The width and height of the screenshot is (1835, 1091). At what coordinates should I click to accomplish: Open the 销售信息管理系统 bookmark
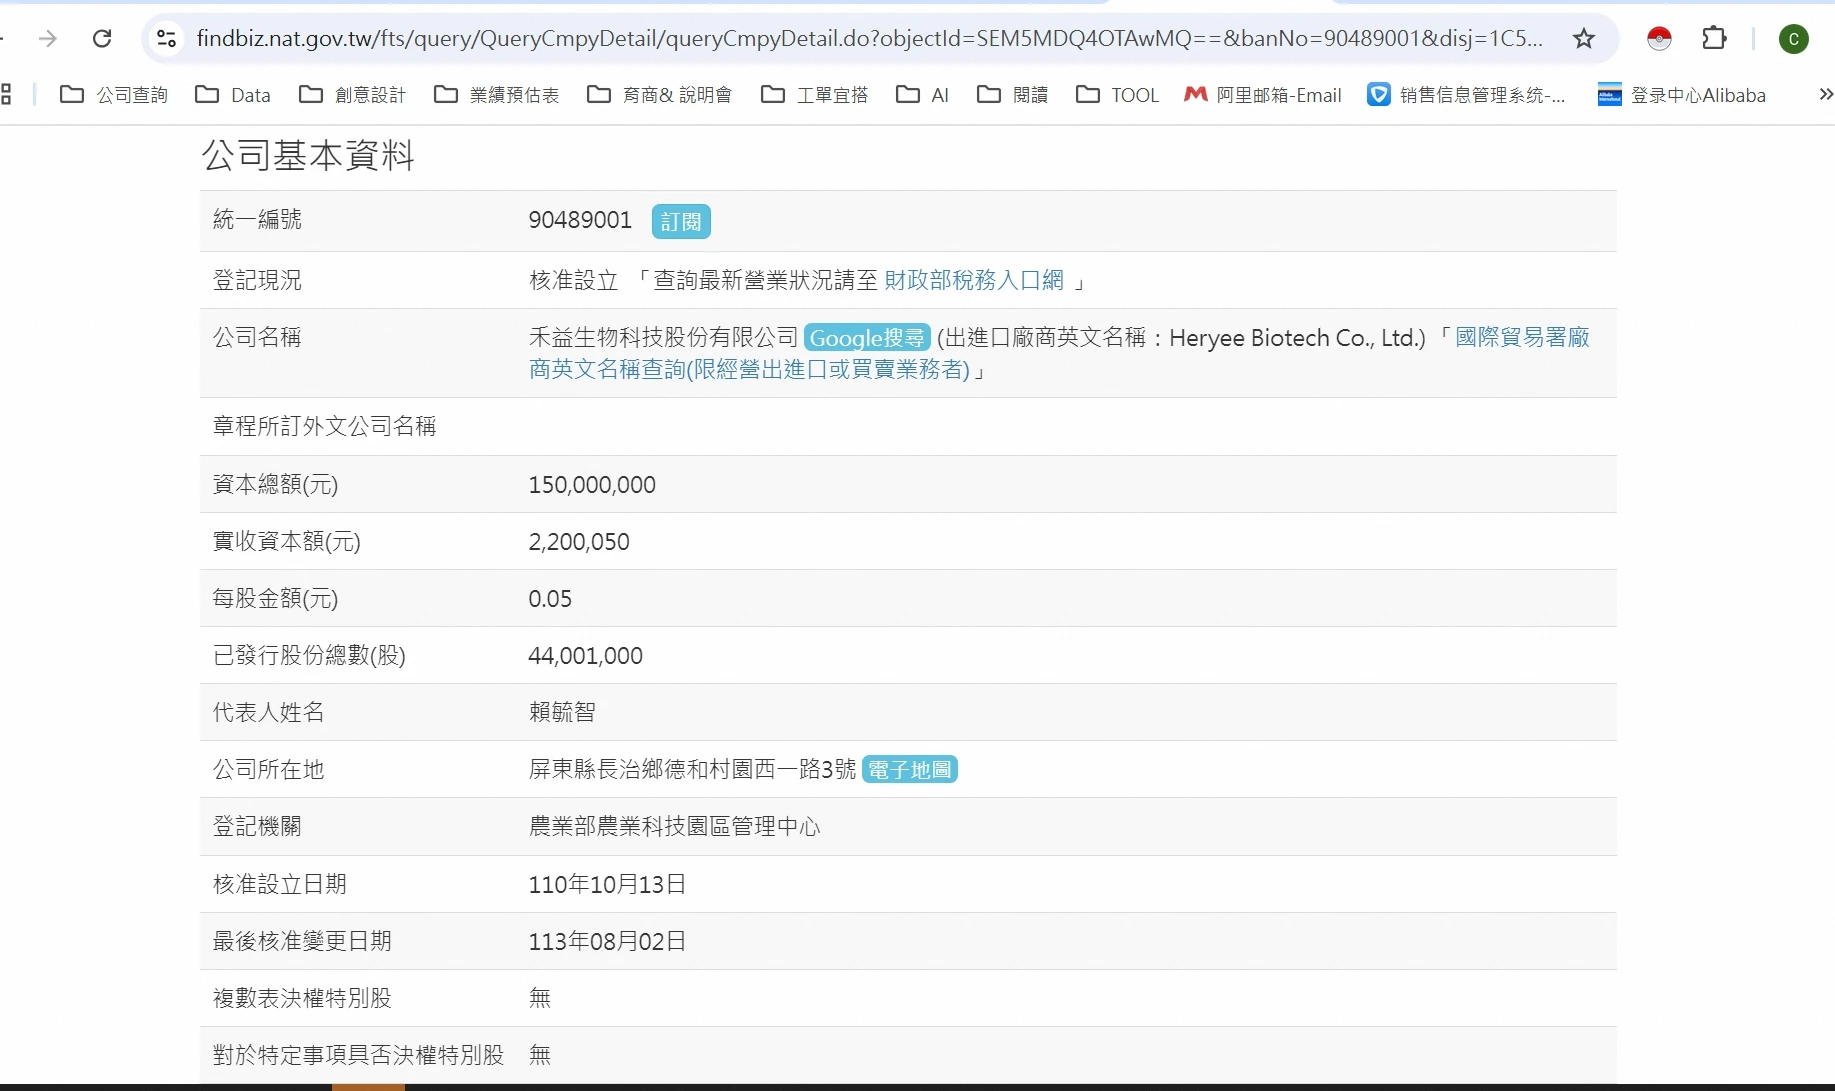tap(1466, 95)
